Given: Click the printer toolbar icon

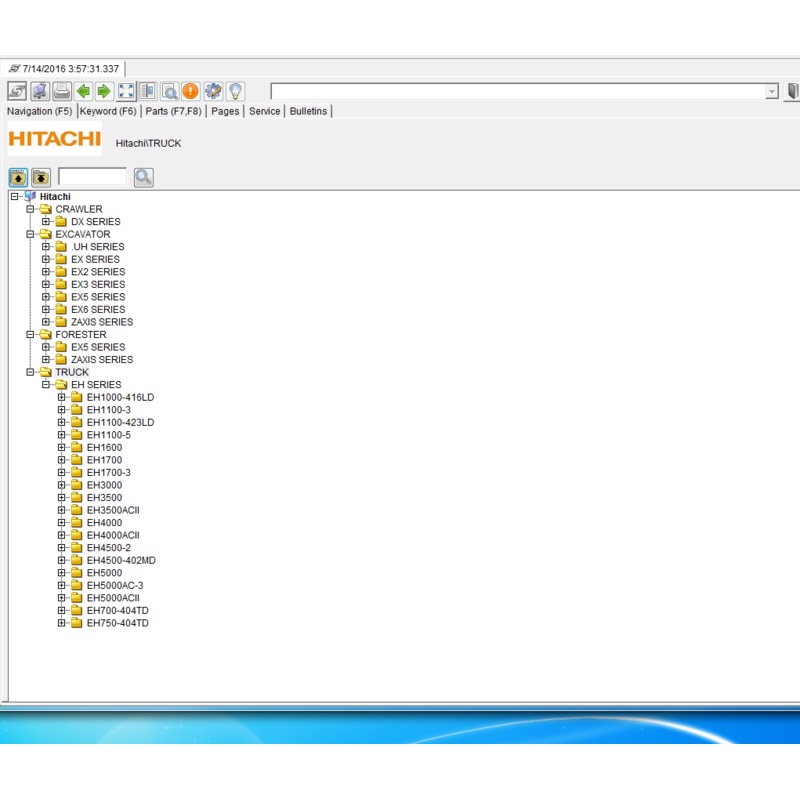Looking at the screenshot, I should tap(62, 91).
